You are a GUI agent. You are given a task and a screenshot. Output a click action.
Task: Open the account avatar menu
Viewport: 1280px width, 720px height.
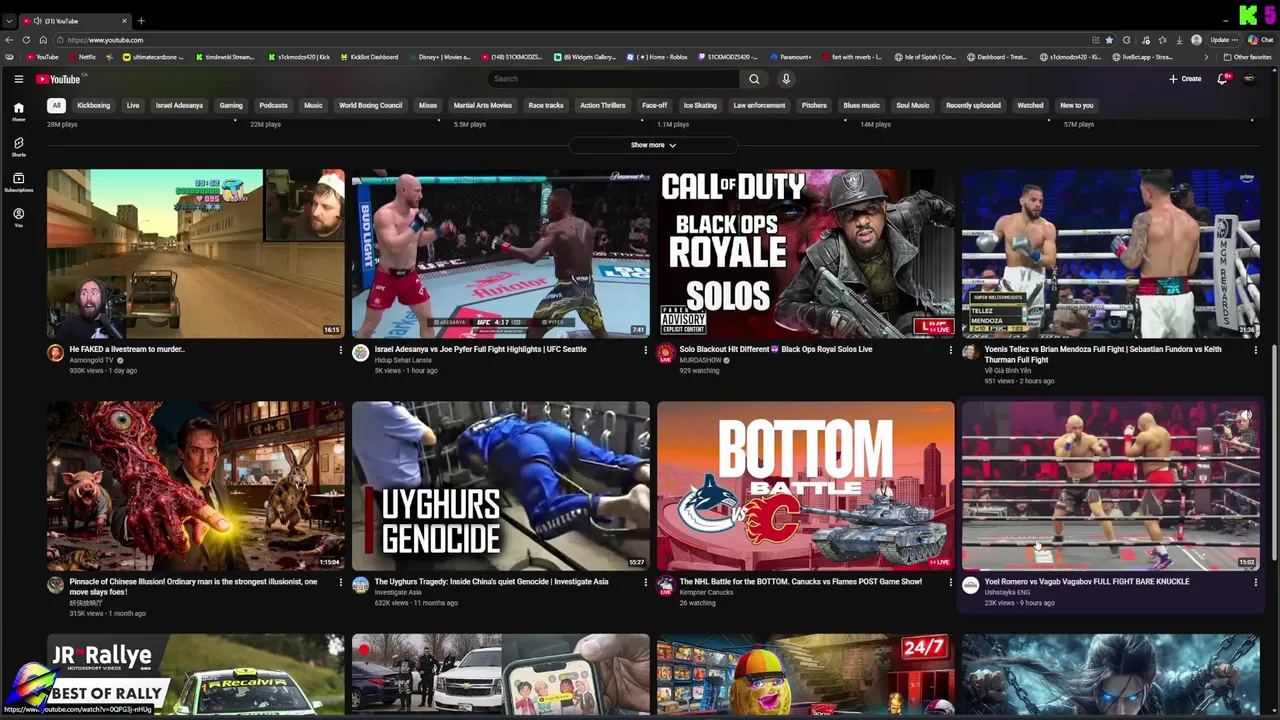[1249, 79]
